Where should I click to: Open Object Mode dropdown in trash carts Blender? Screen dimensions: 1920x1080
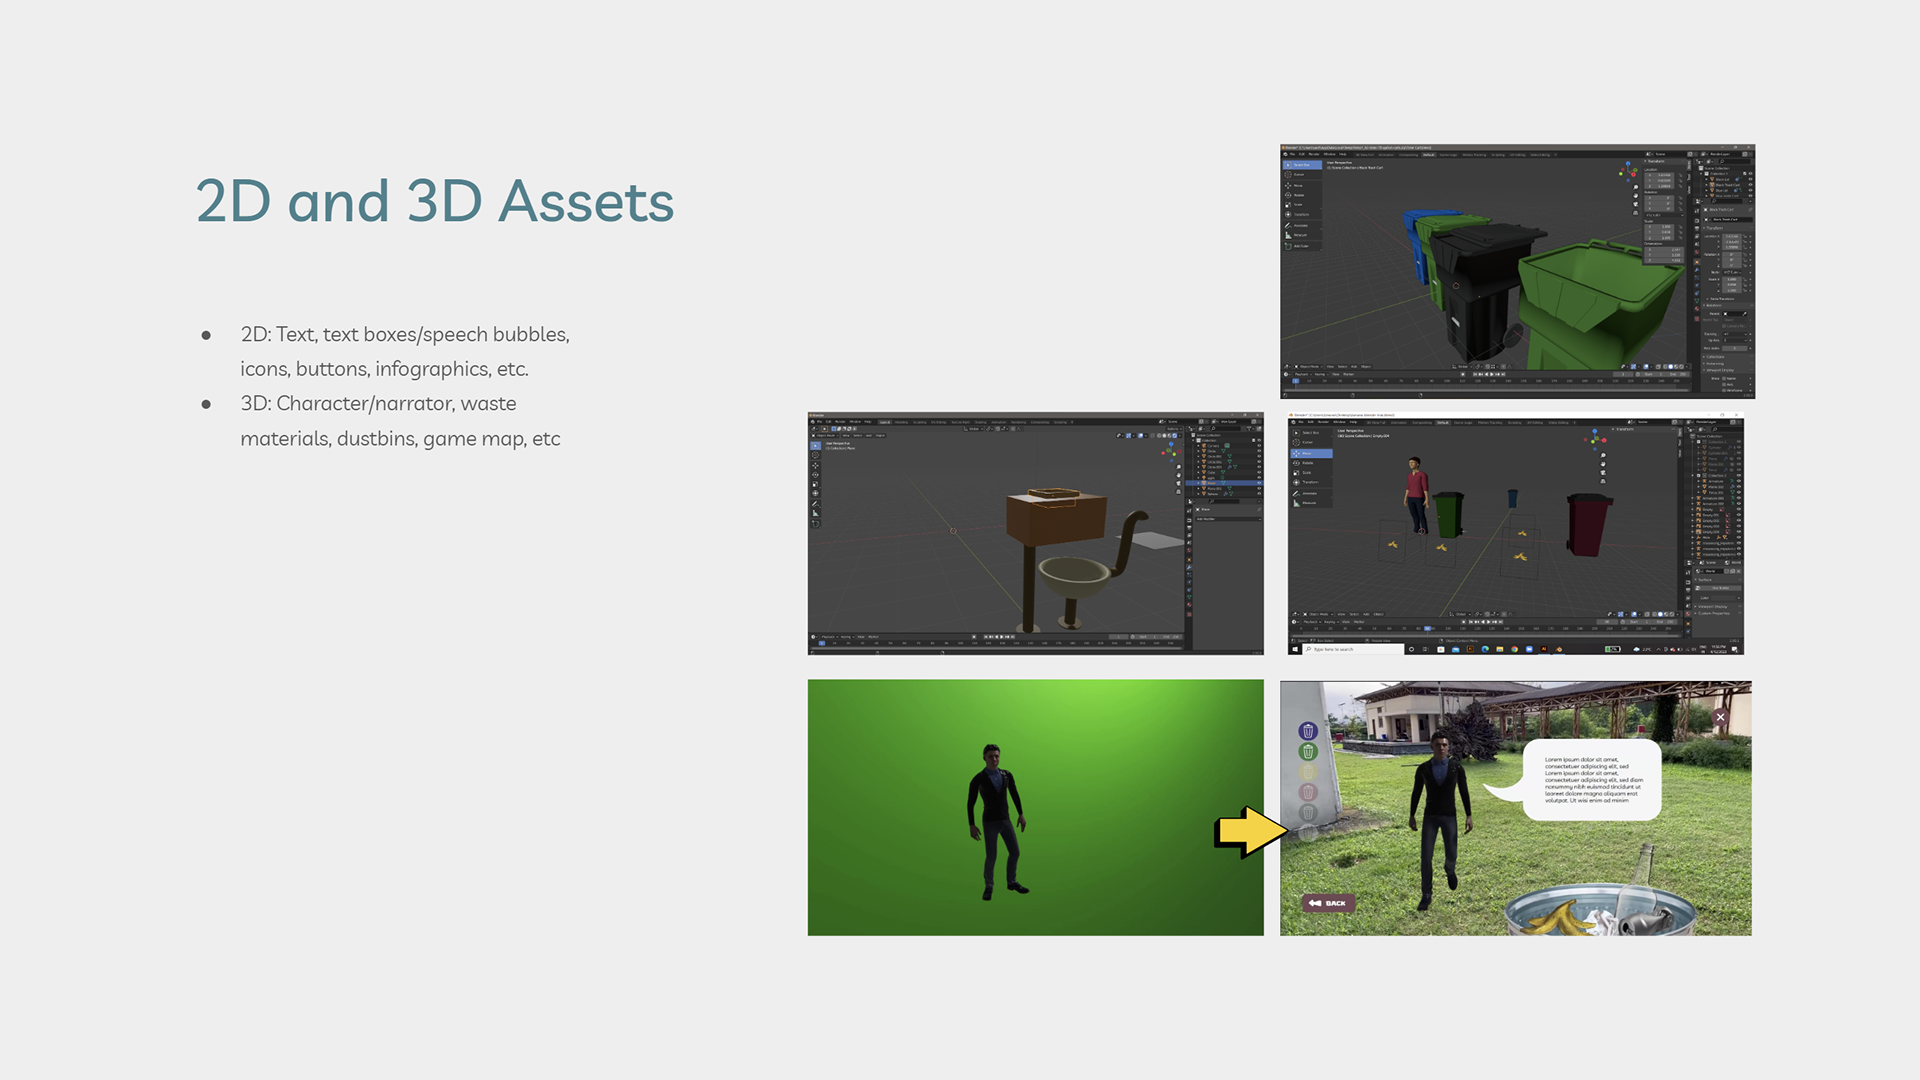click(x=1308, y=366)
